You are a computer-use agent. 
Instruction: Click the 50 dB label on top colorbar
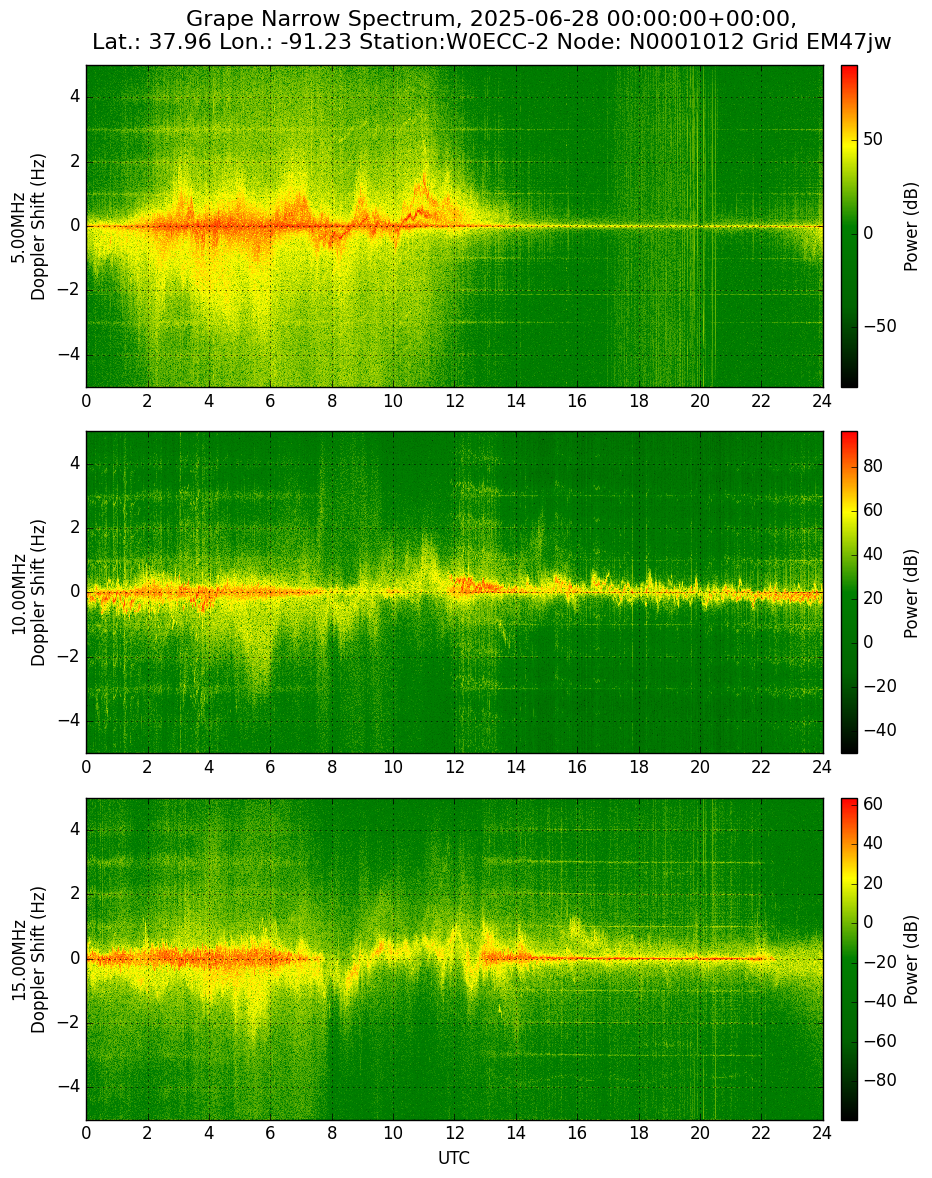pos(873,140)
